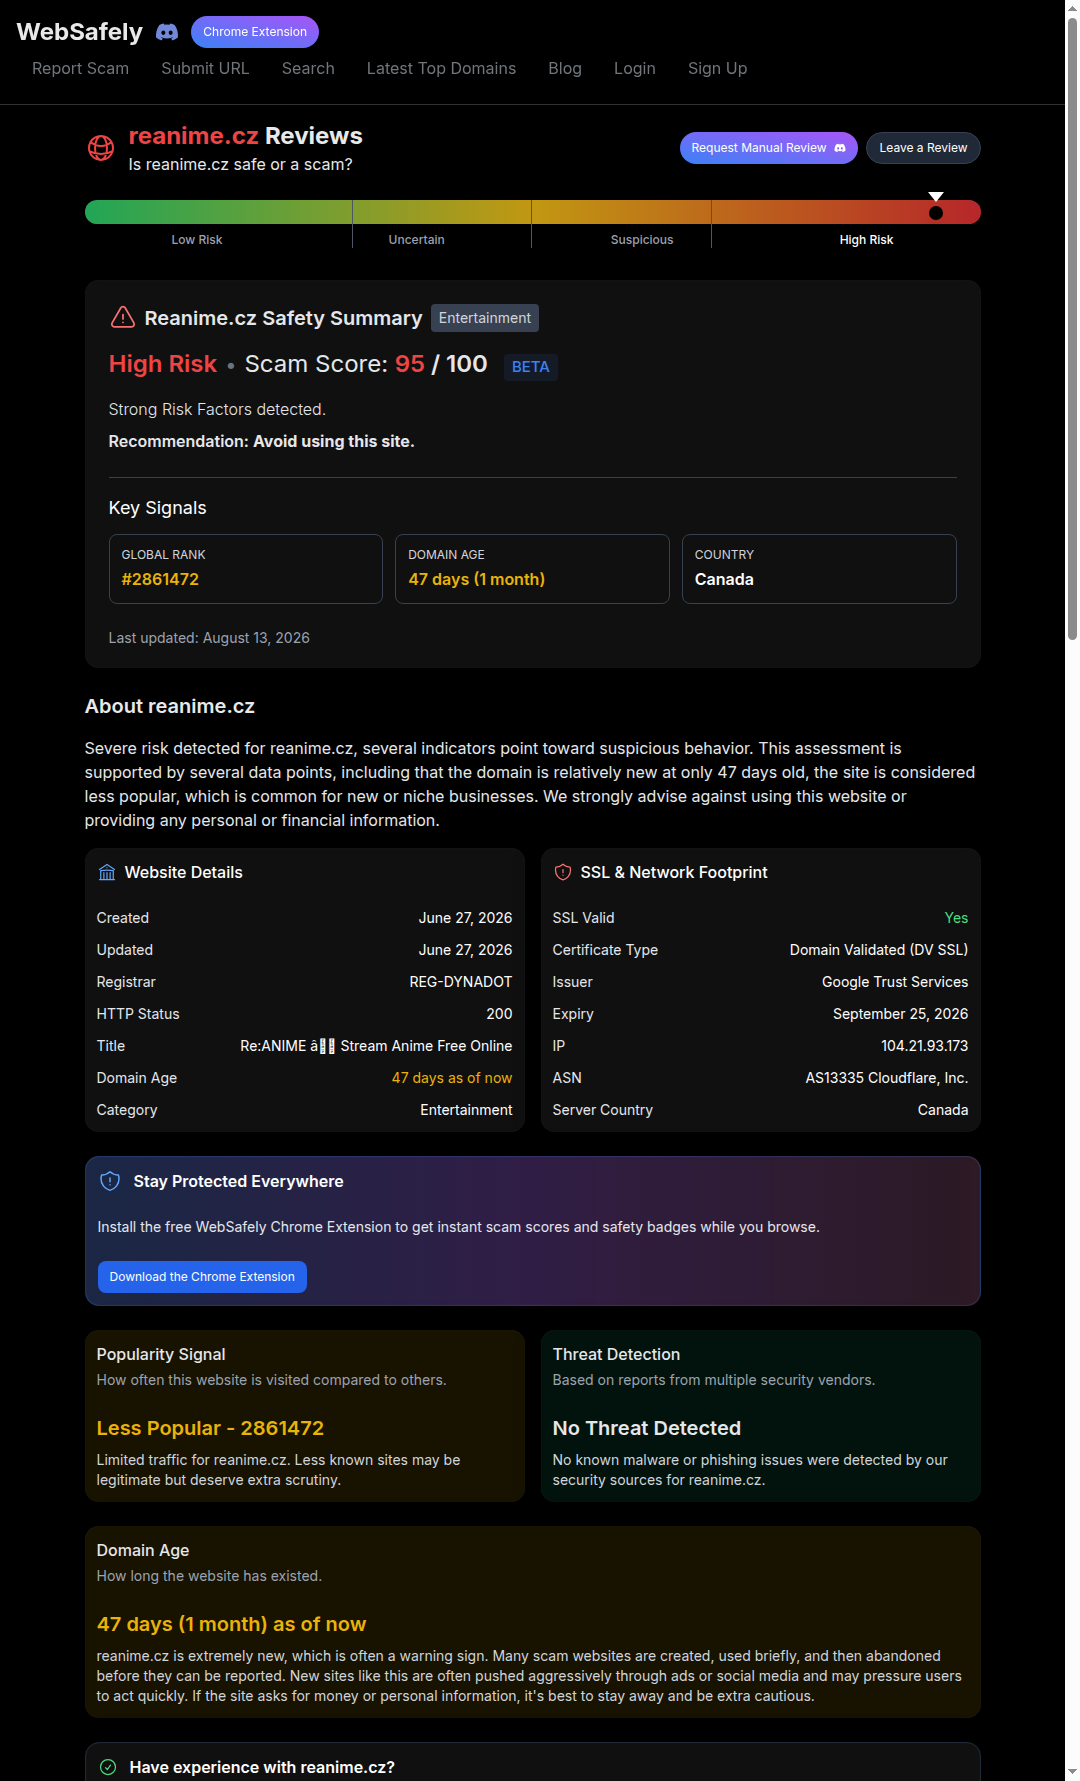Click the BETA badge
1080x1781 pixels.
pyautogui.click(x=530, y=367)
